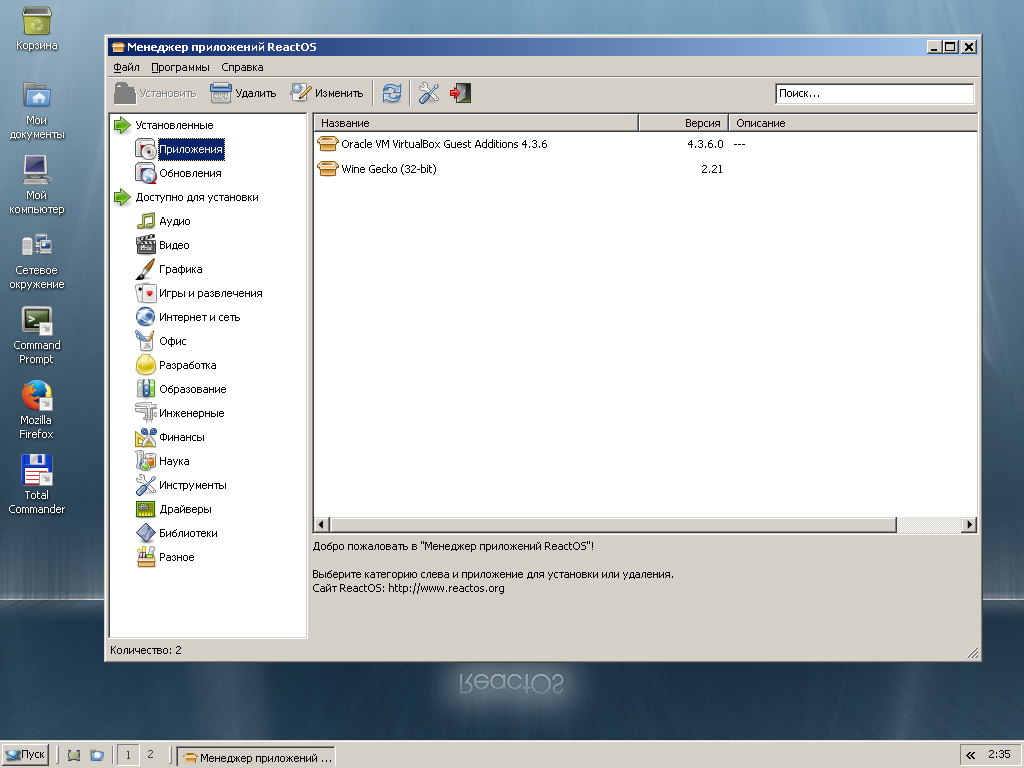Screen dimensions: 1024x768
Task: Open the Программы menu
Action: [x=180, y=67]
